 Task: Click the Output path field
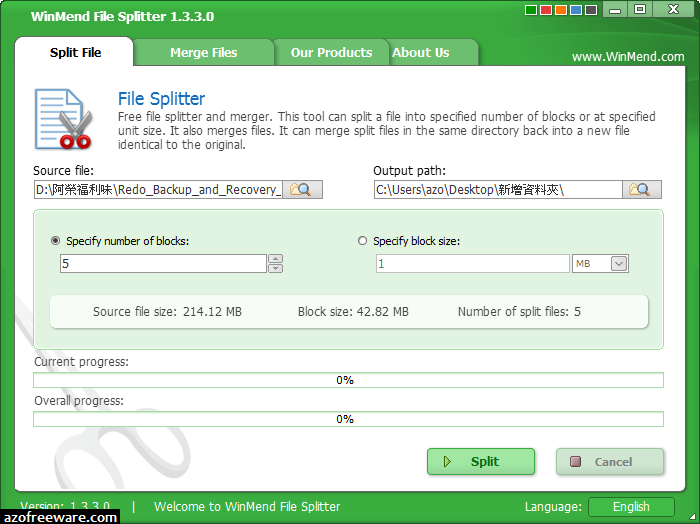(x=498, y=190)
